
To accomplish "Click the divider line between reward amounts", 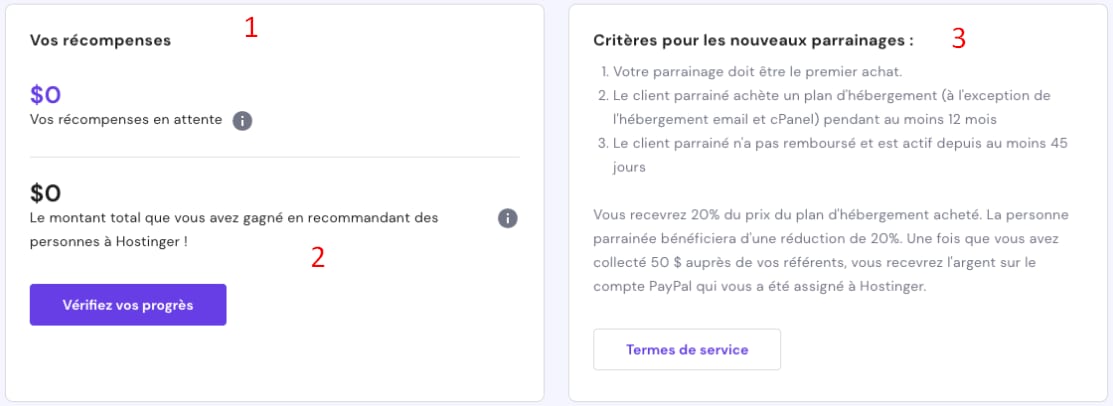I will click(x=275, y=157).
